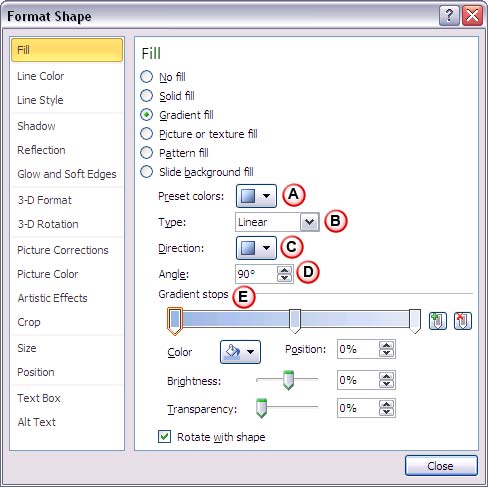Select the first gradient stop marker
This screenshot has height=487, width=488.
click(x=175, y=321)
